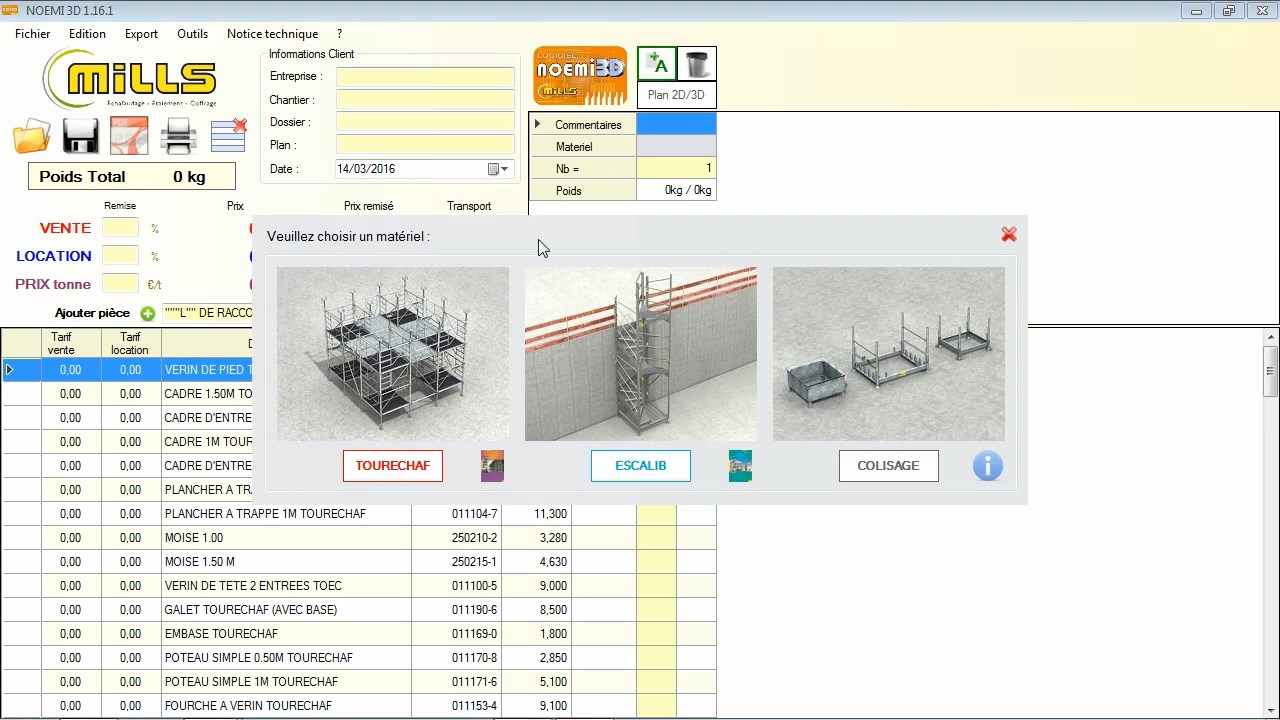Close the material chooser with red X

point(1008,234)
